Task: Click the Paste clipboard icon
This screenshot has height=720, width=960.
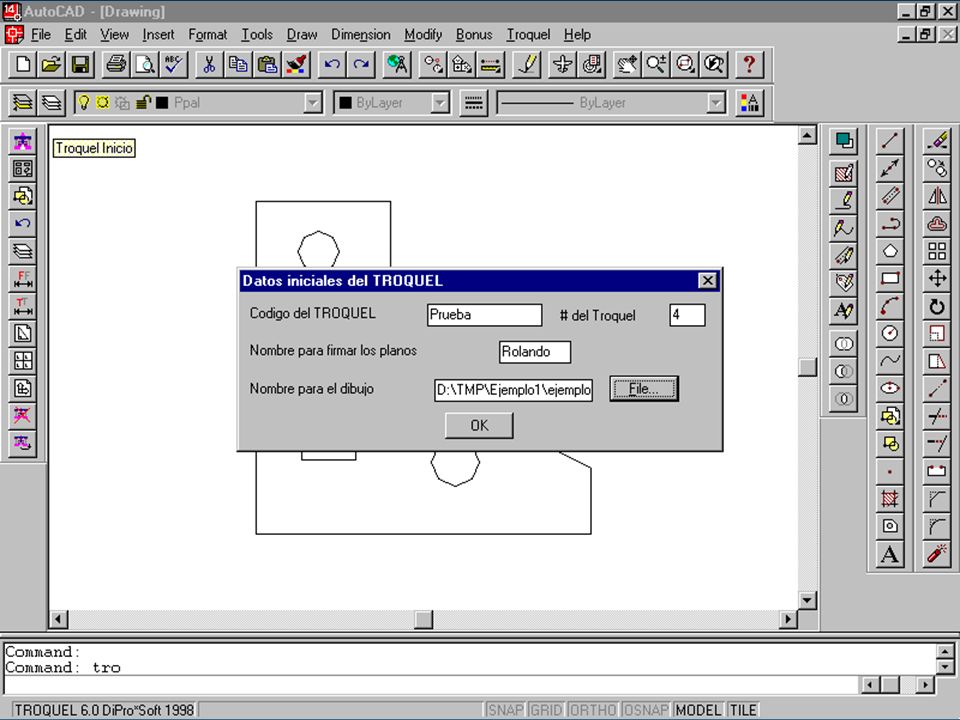Action: tap(267, 64)
